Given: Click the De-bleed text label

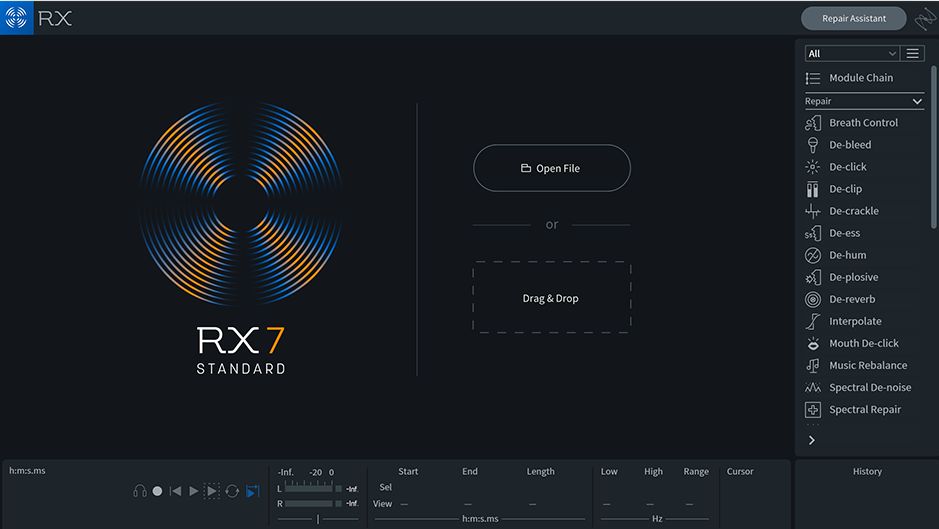Looking at the screenshot, I should click(x=850, y=145).
